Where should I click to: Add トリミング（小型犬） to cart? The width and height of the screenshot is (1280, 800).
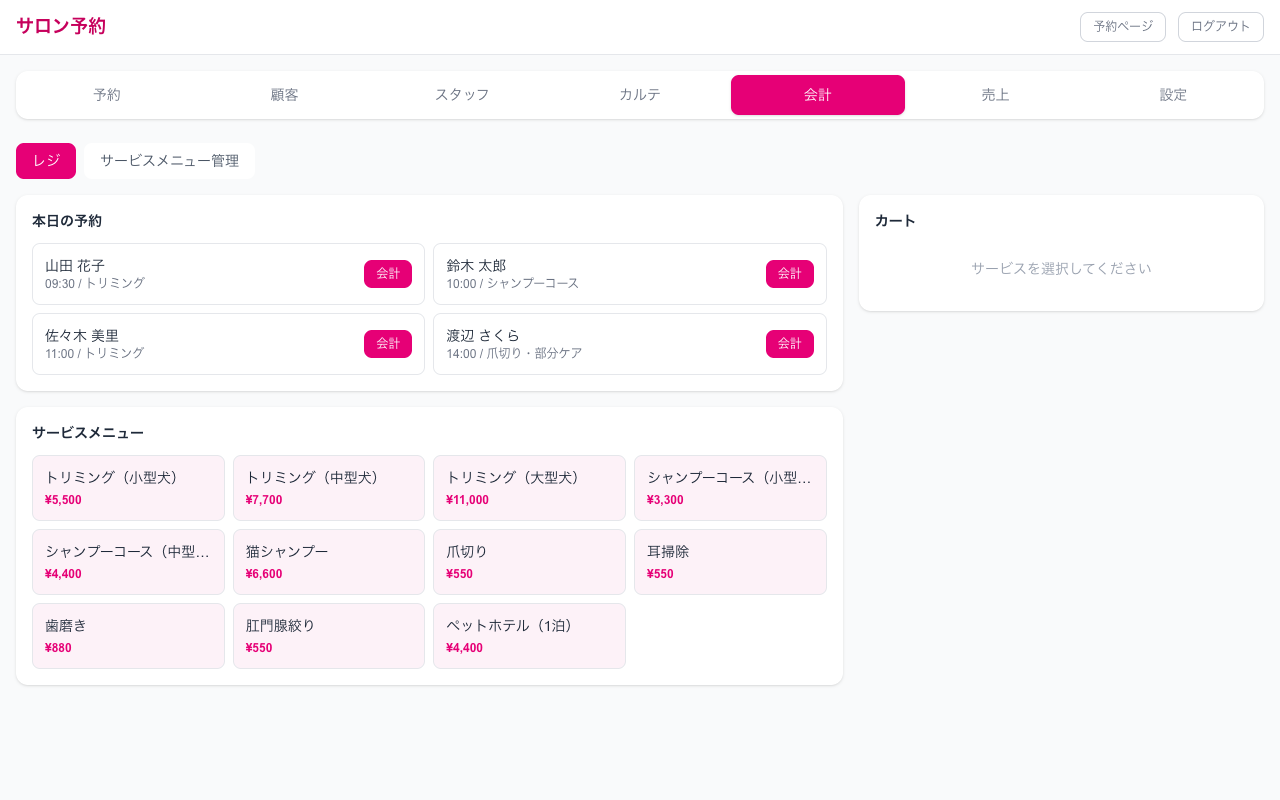(128, 488)
